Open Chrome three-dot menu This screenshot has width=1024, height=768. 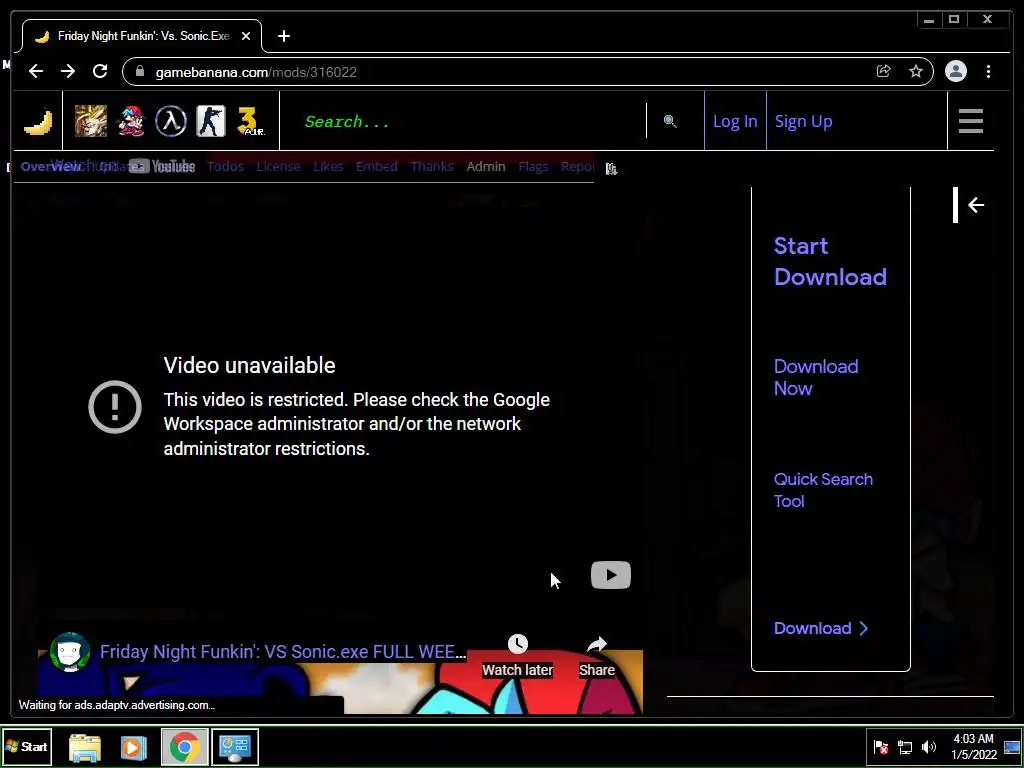pos(988,71)
